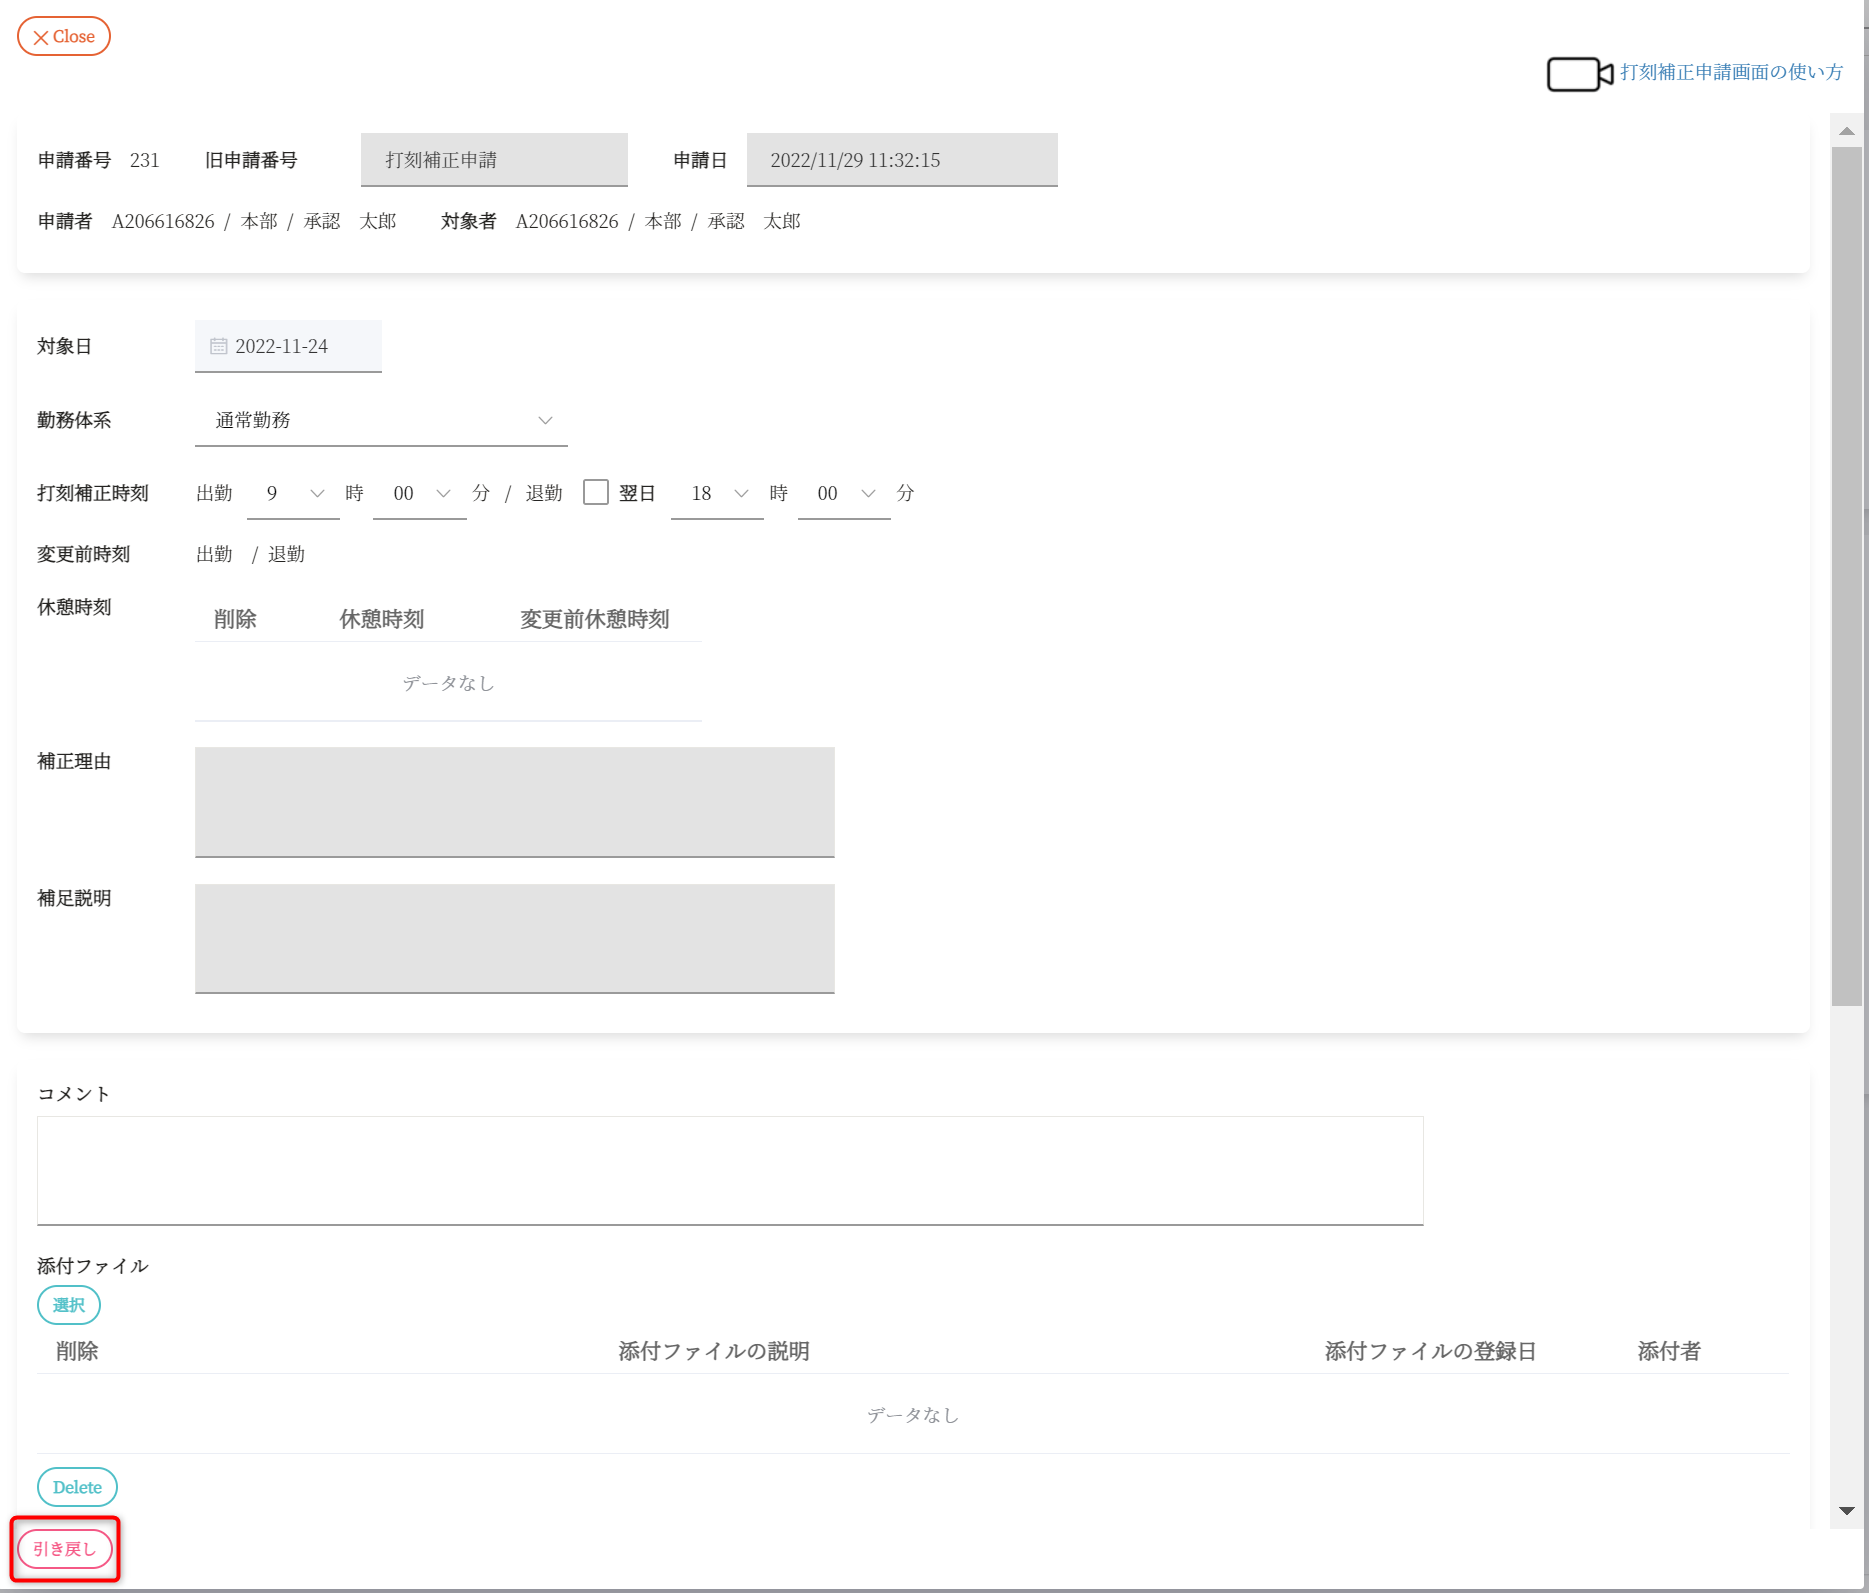Click into the コメント text area

point(730,1170)
